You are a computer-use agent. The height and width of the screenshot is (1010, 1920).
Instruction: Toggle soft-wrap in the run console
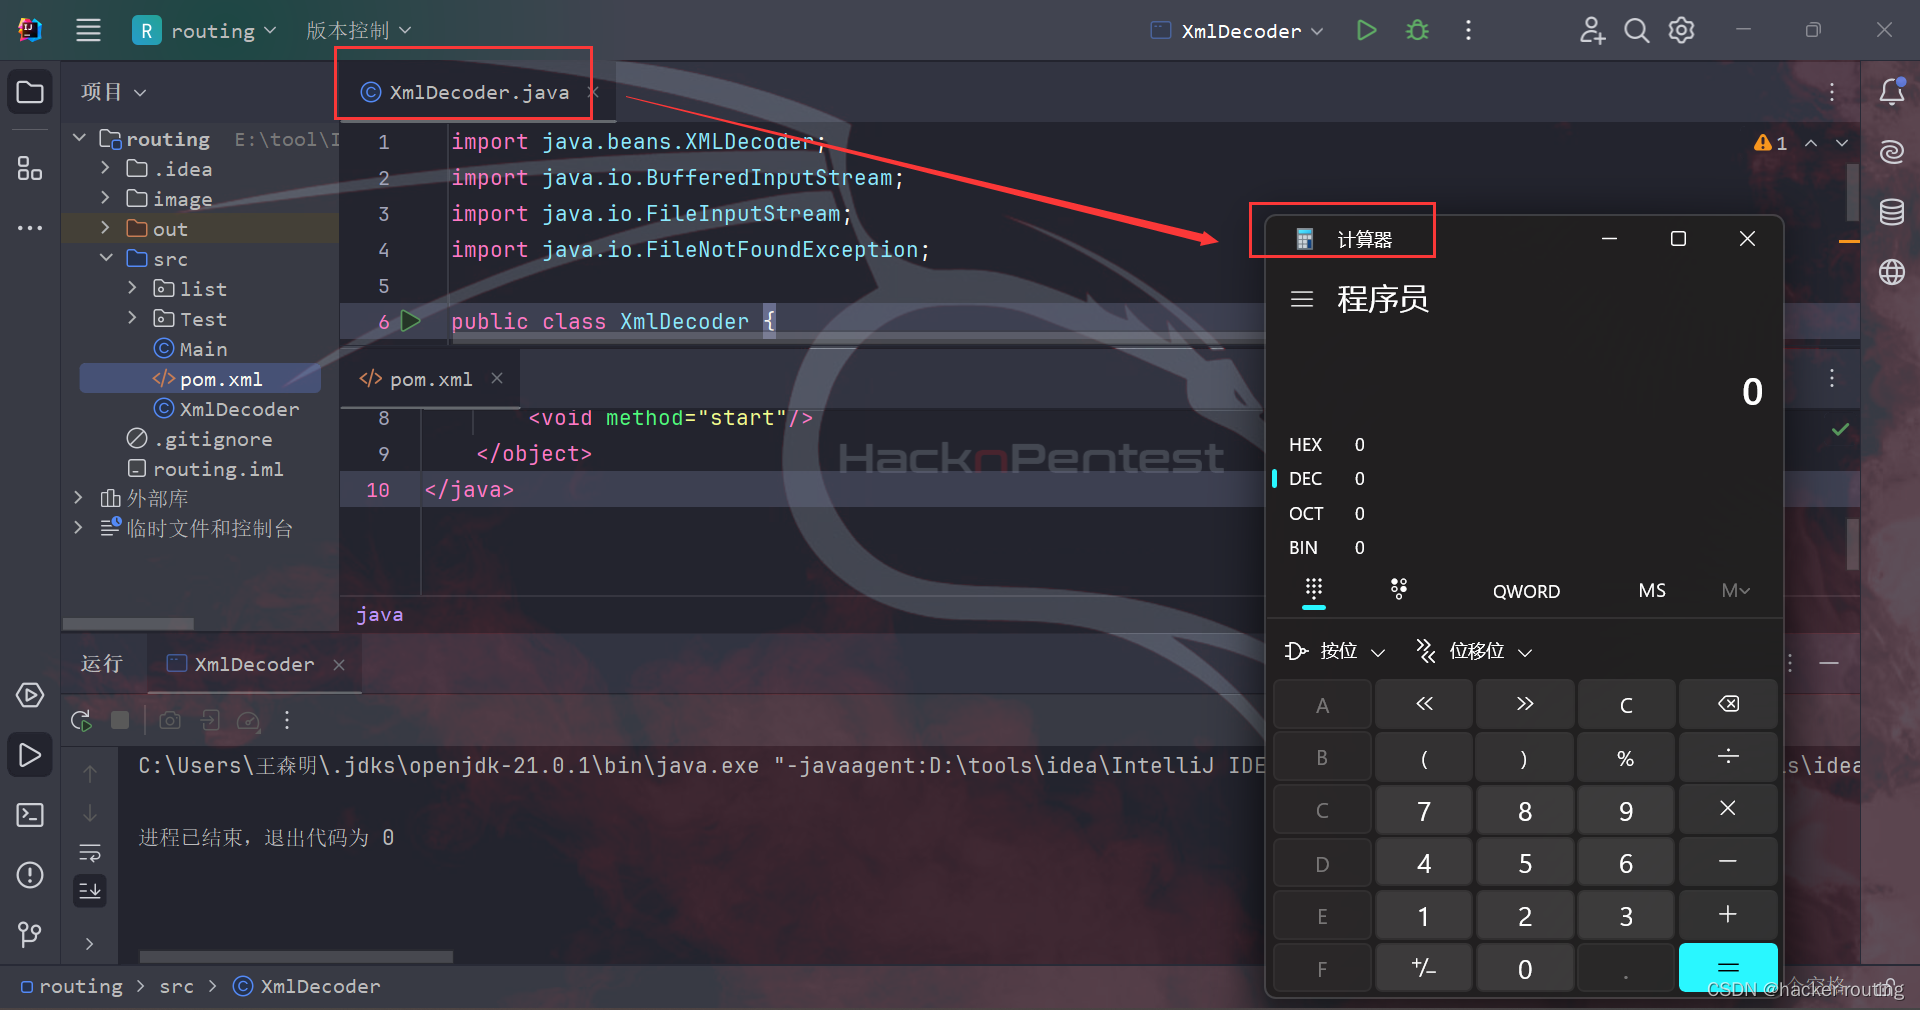90,853
